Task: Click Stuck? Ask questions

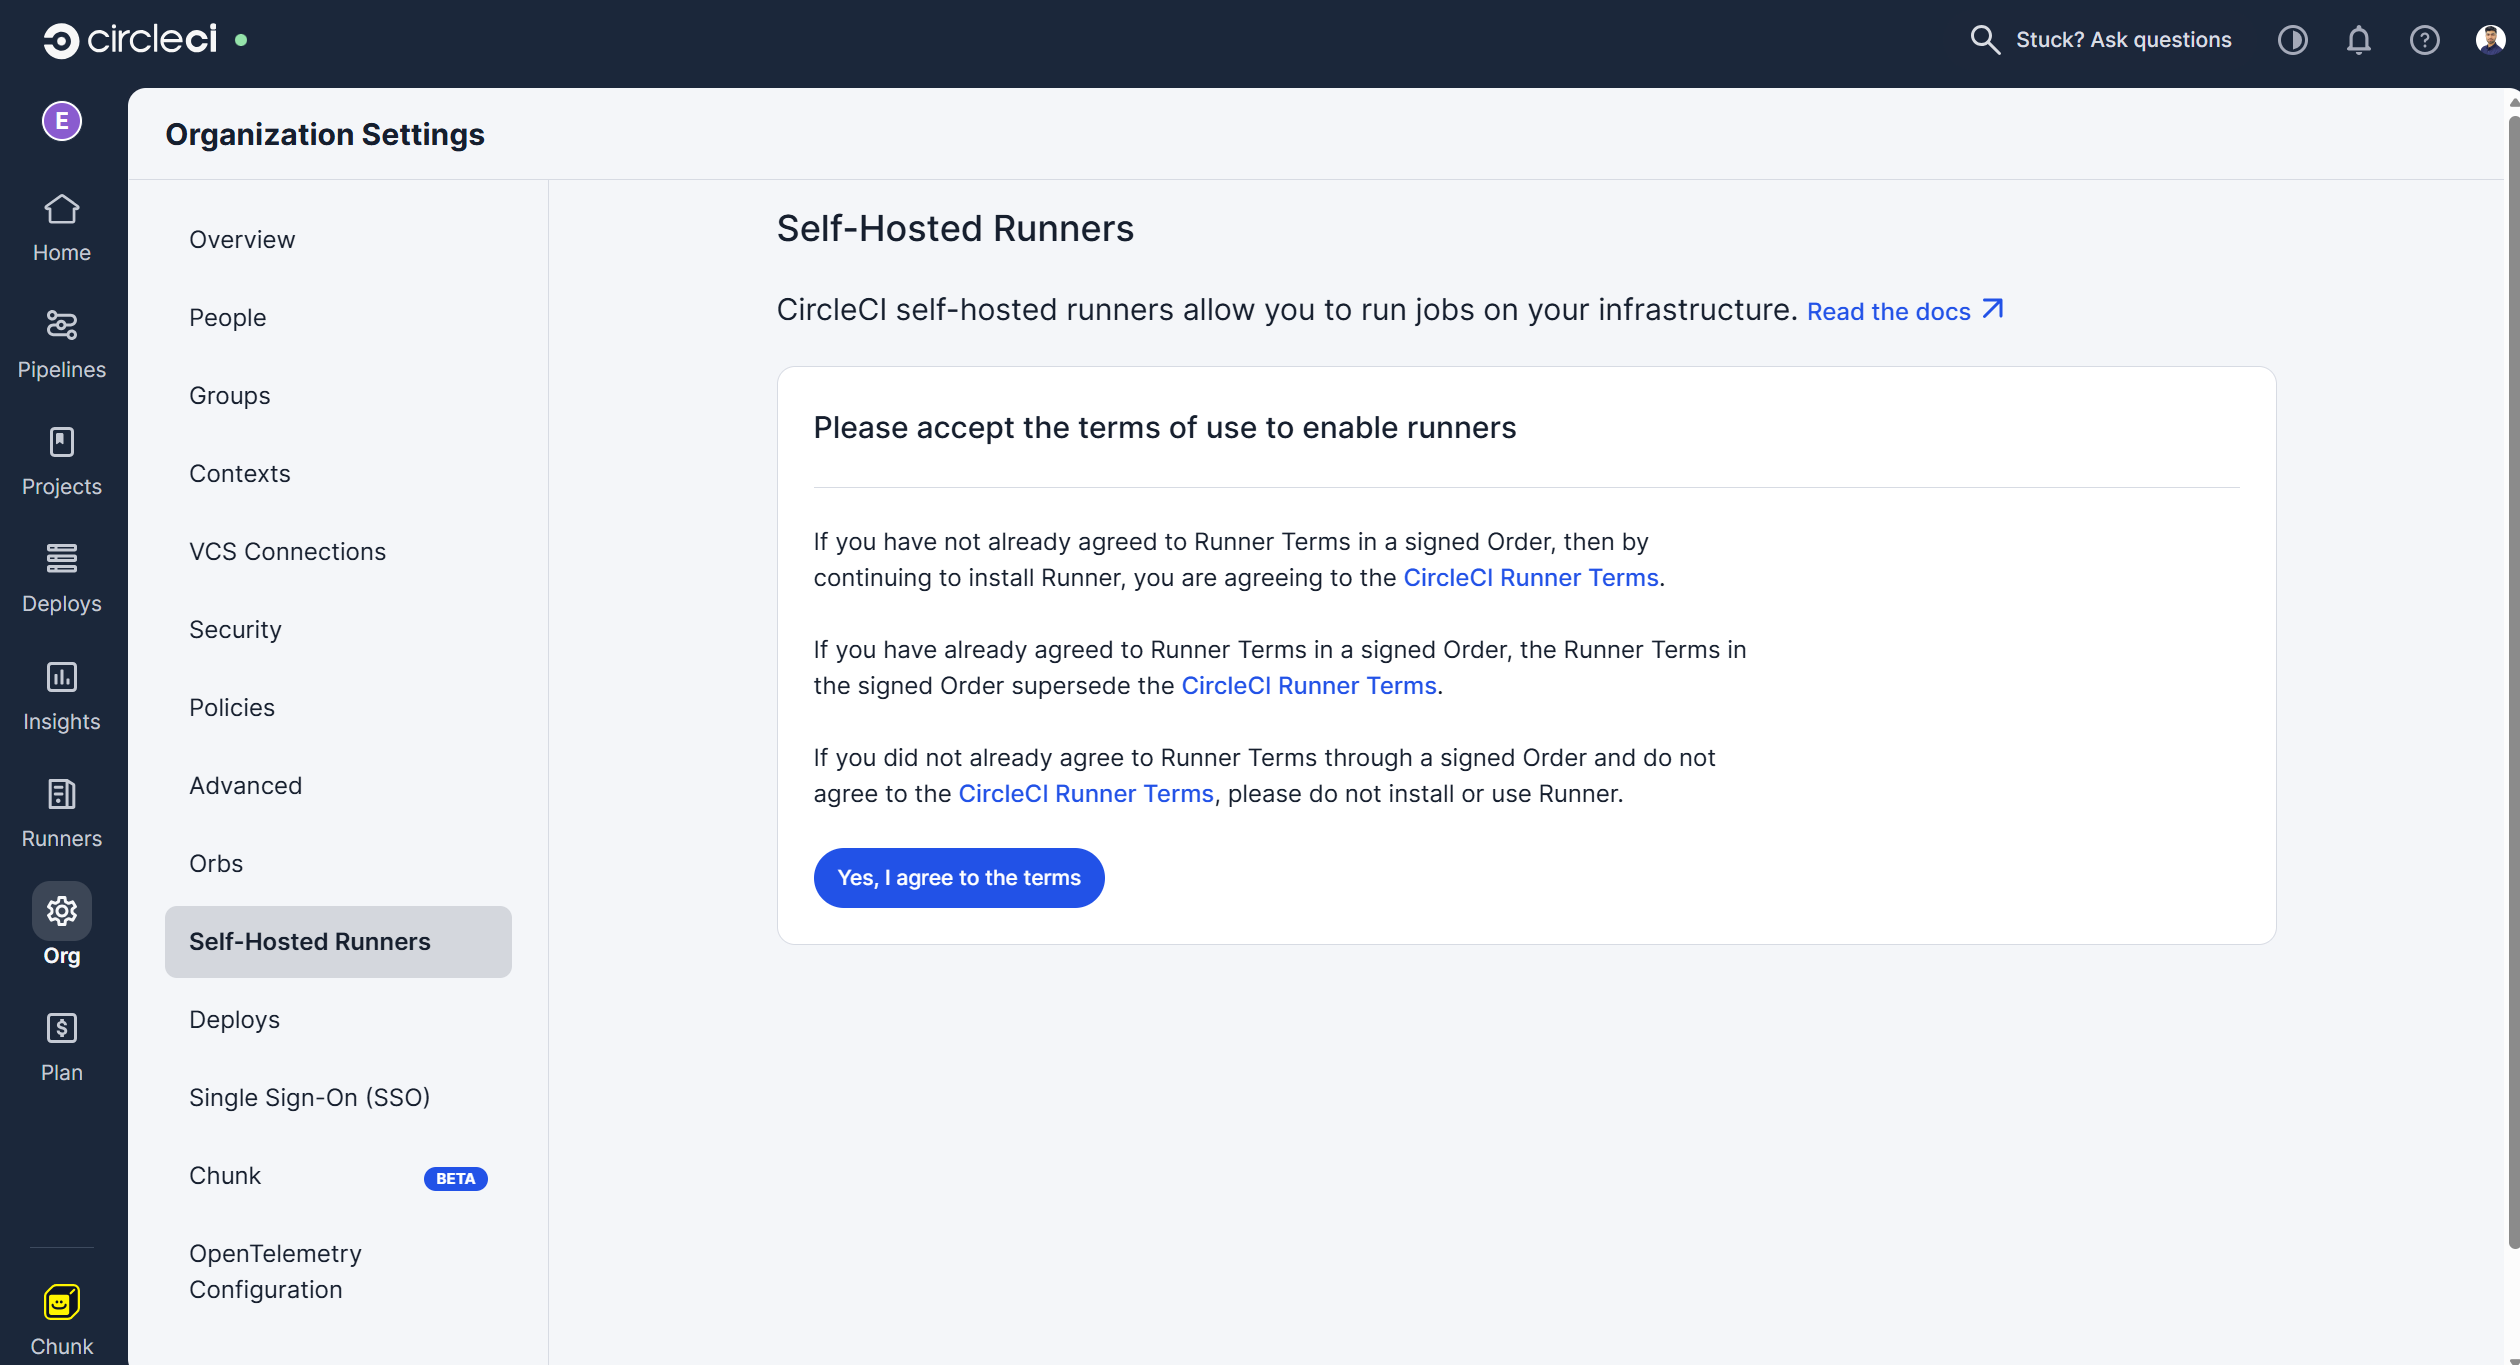Action: (x=2123, y=40)
